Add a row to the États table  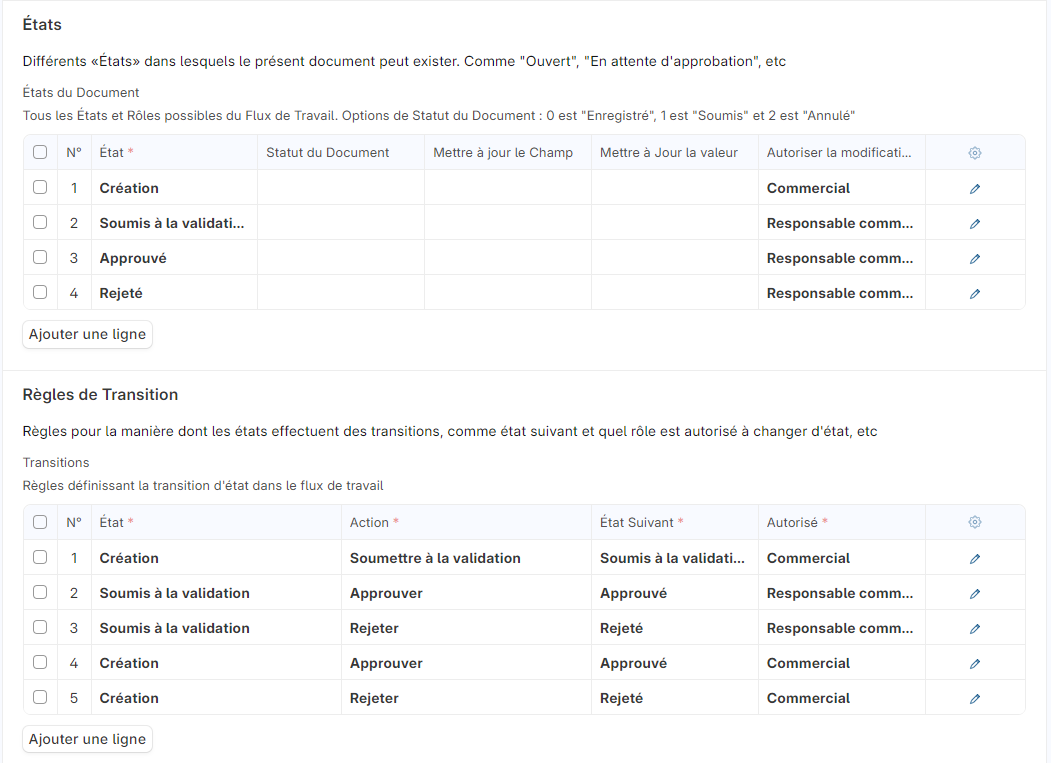pos(87,334)
